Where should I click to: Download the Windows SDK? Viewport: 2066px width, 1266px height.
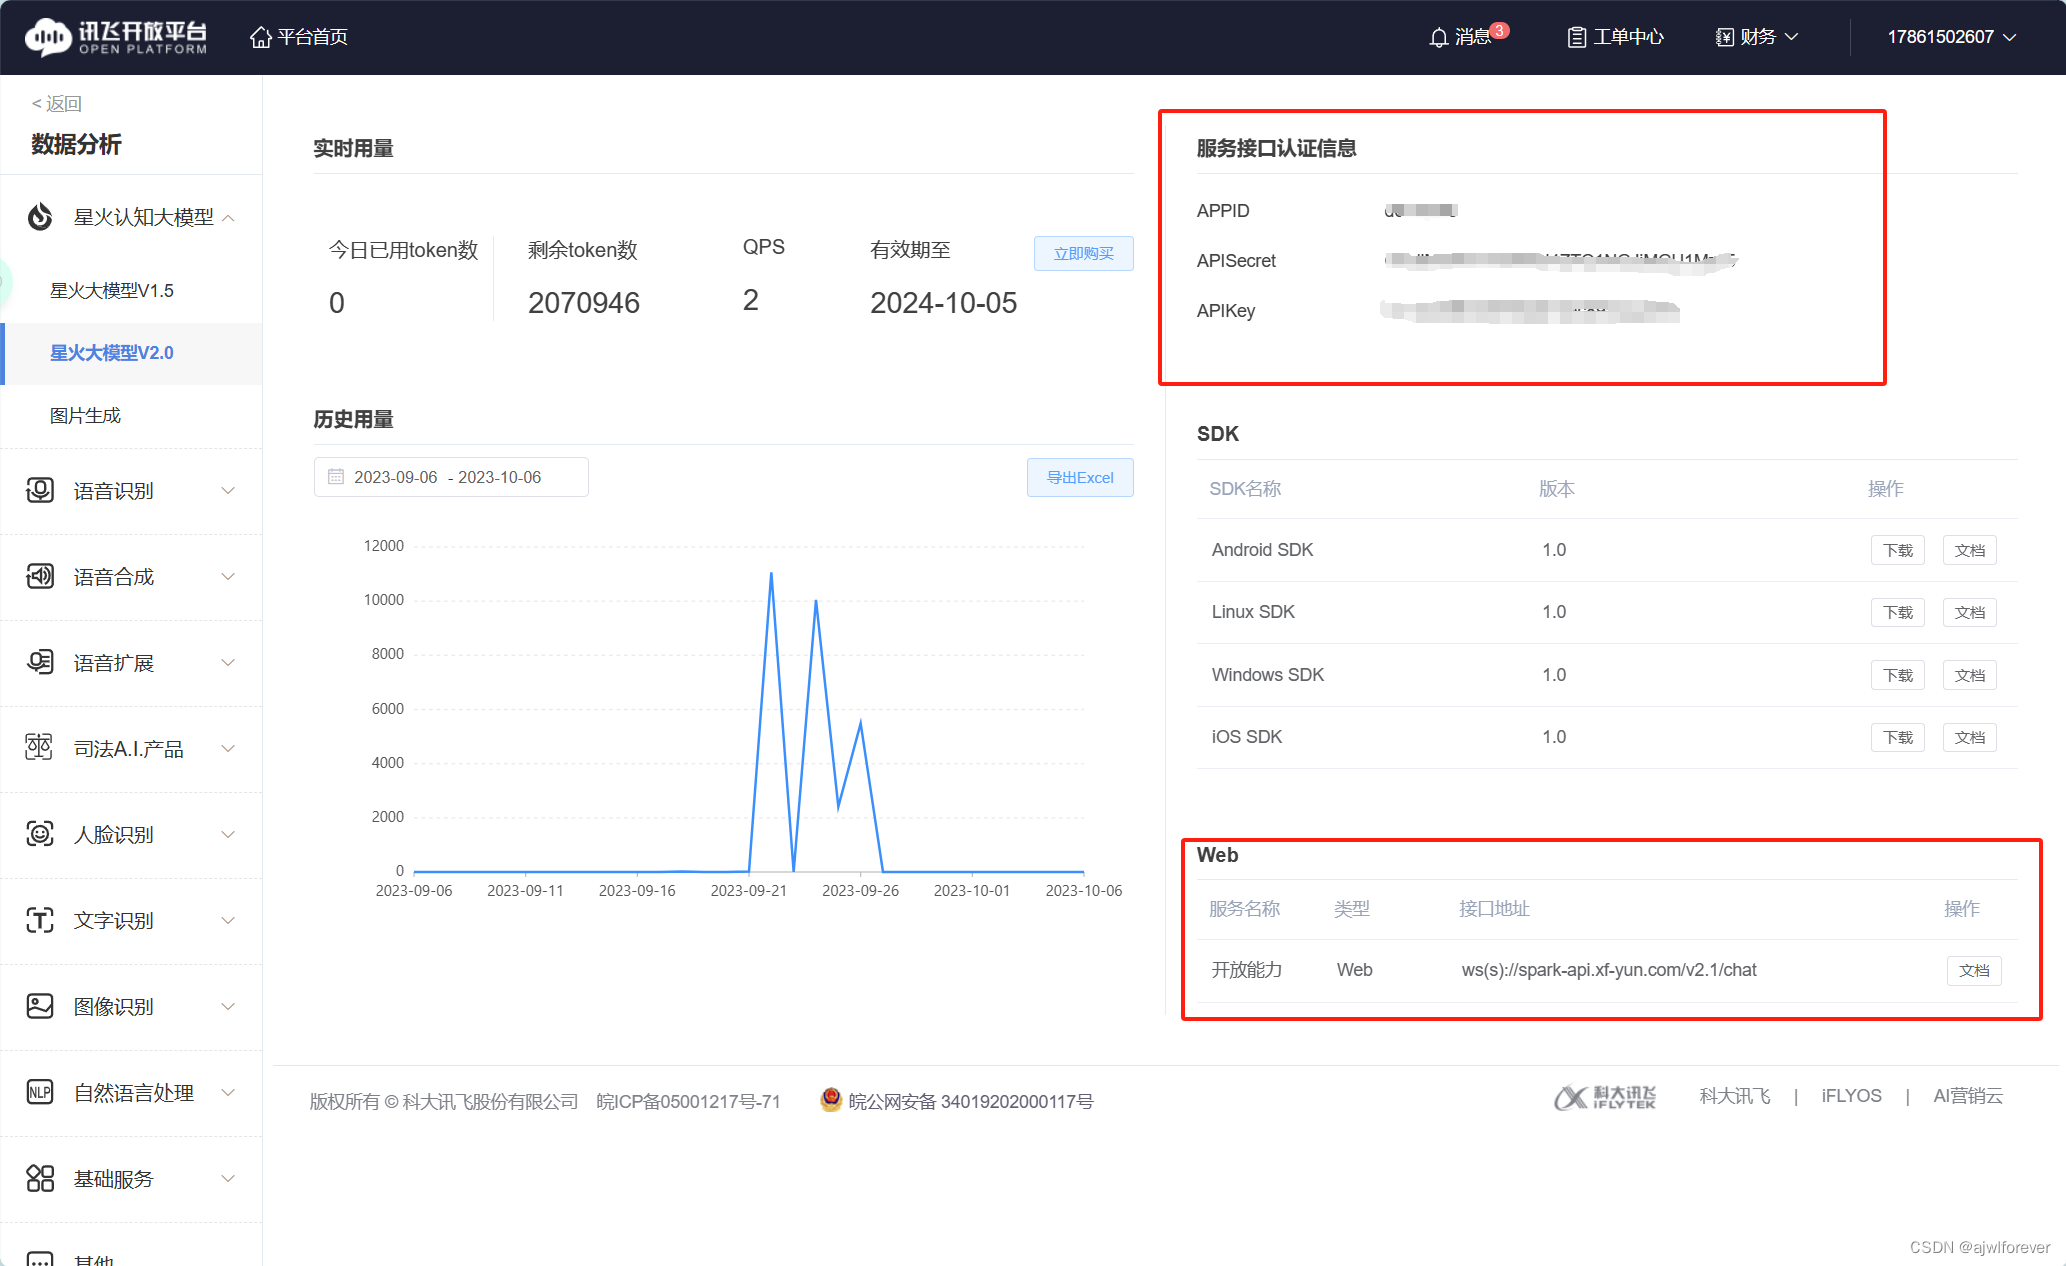pos(1898,675)
